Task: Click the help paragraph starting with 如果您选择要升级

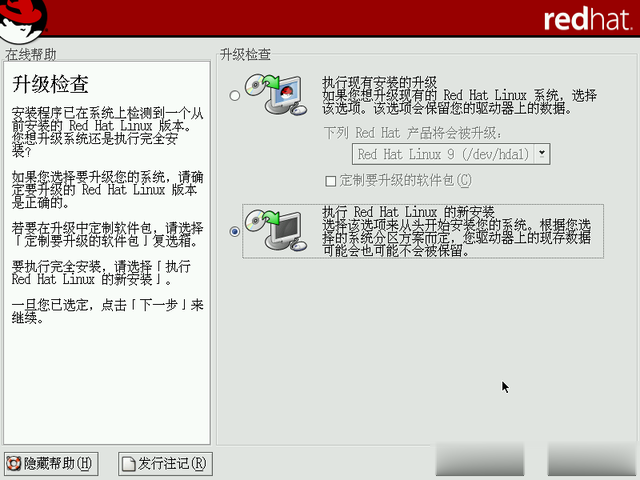Action: pyautogui.click(x=107, y=190)
